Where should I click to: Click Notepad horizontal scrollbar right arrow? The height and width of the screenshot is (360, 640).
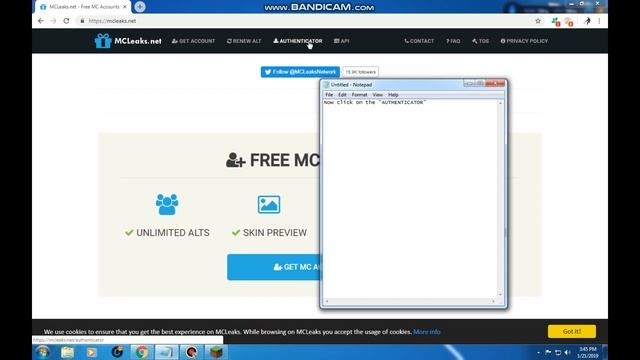(x=494, y=301)
